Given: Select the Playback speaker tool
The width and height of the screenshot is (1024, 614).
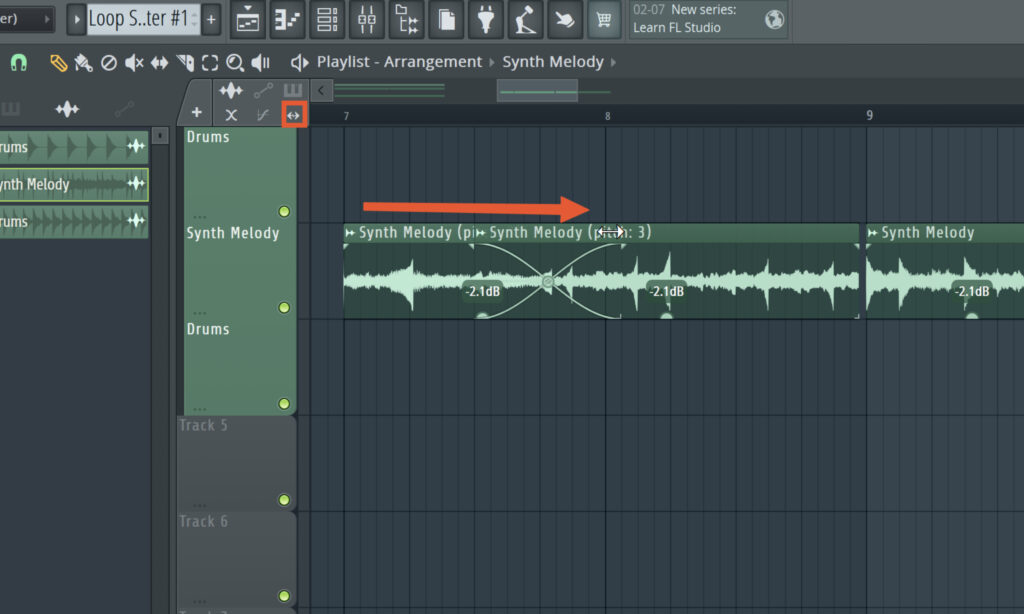Looking at the screenshot, I should [x=261, y=63].
